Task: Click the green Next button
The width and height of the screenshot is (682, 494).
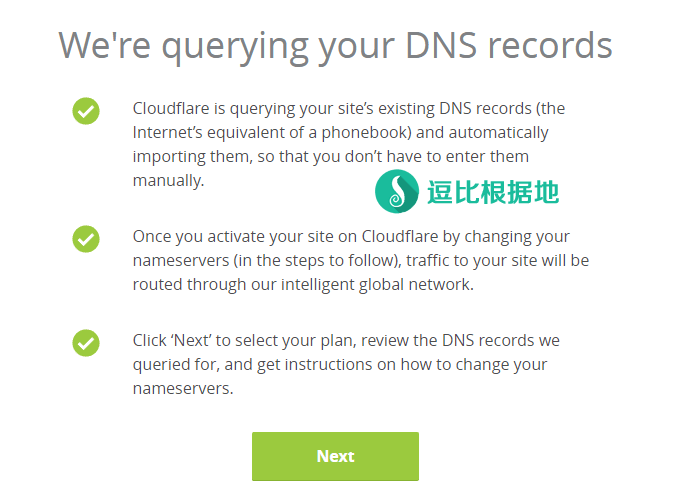Action: [335, 456]
